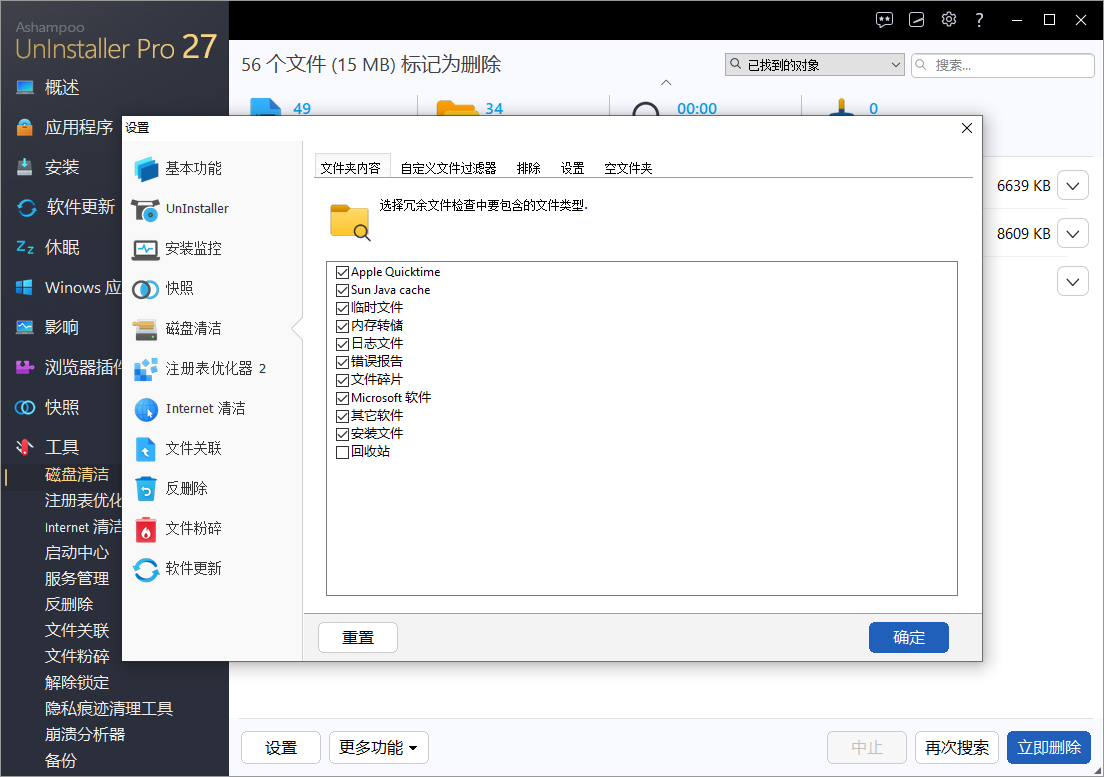Open 启动中心 in tools list
This screenshot has width=1104, height=777.
[x=77, y=552]
